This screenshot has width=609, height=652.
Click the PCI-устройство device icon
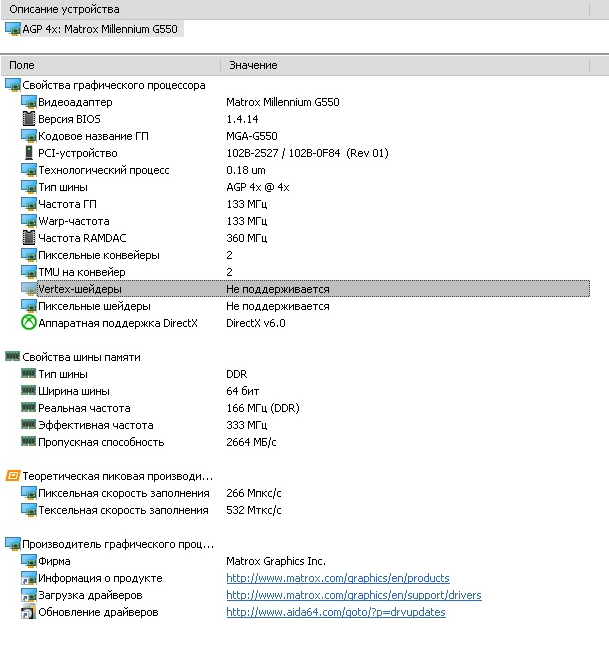[29, 153]
